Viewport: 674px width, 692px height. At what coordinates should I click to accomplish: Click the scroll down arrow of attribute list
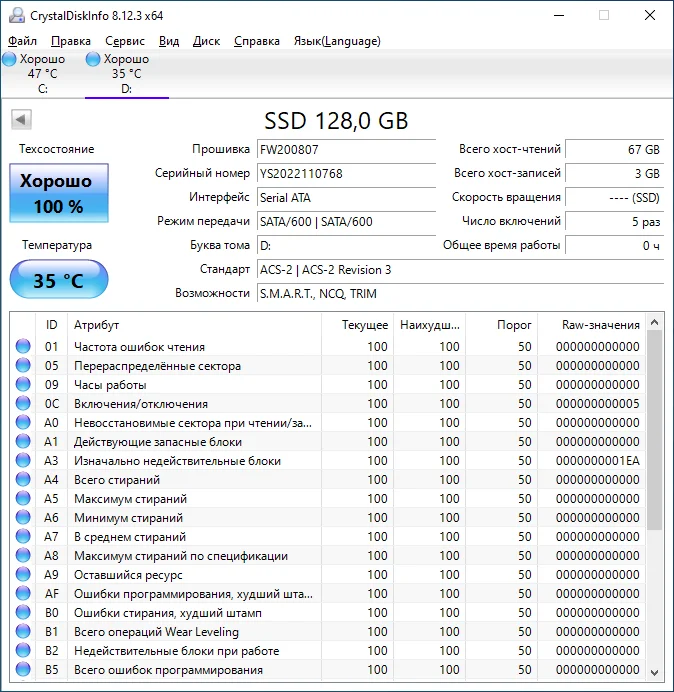click(x=654, y=671)
